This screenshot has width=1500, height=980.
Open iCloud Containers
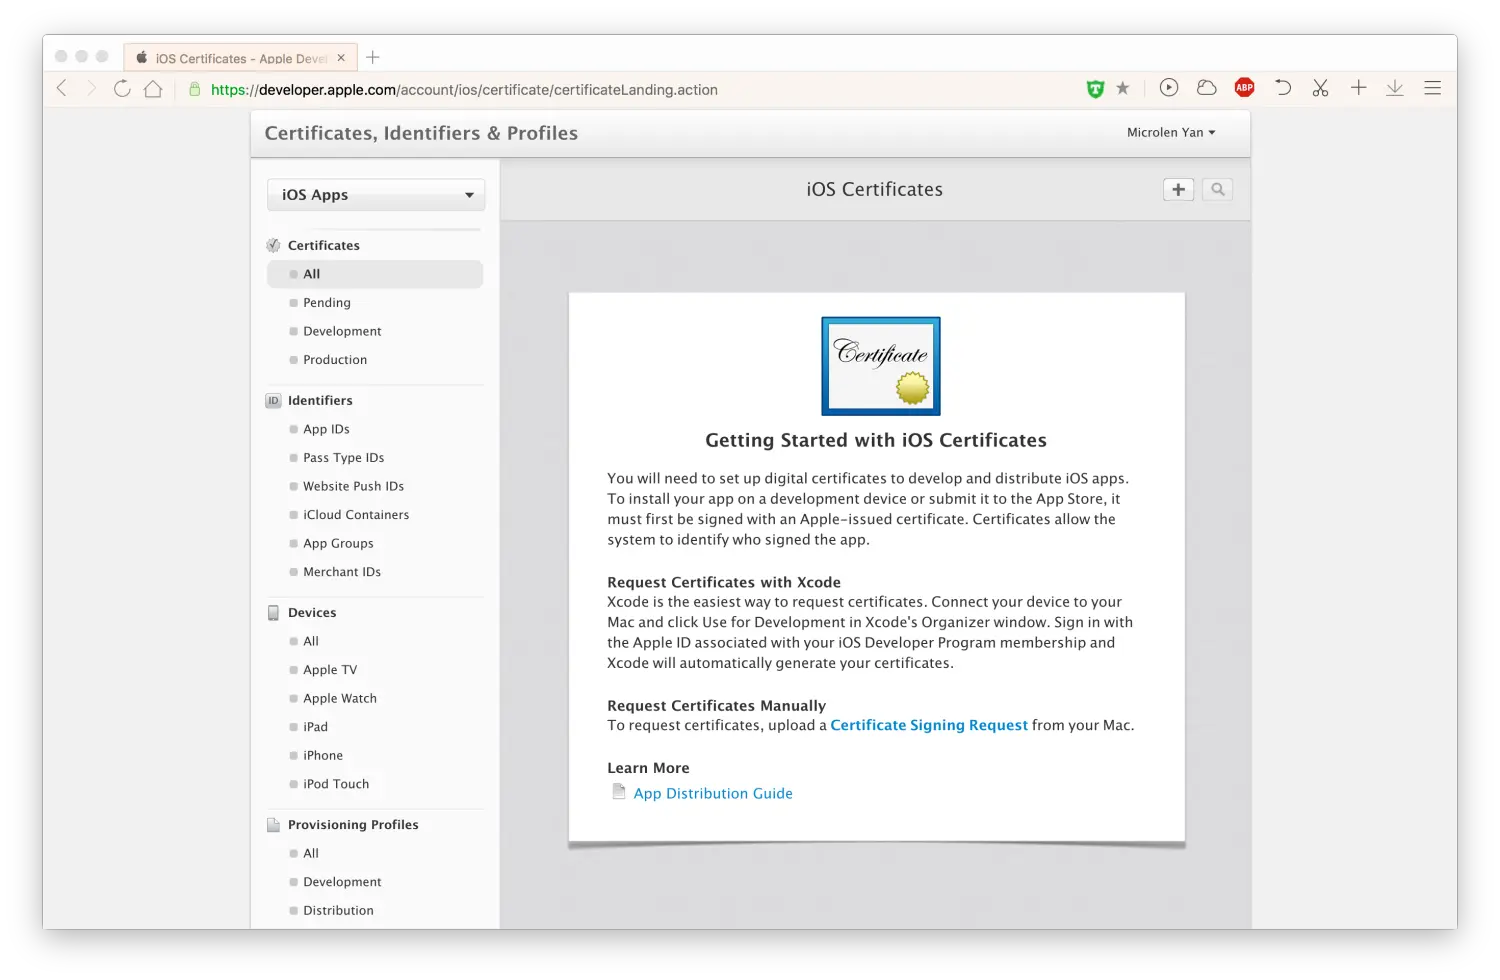pos(356,515)
